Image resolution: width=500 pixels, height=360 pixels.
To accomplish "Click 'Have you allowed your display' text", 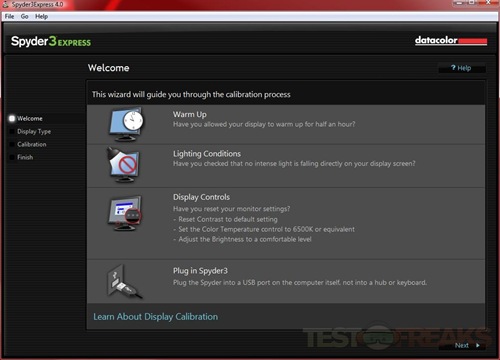I will [264, 124].
